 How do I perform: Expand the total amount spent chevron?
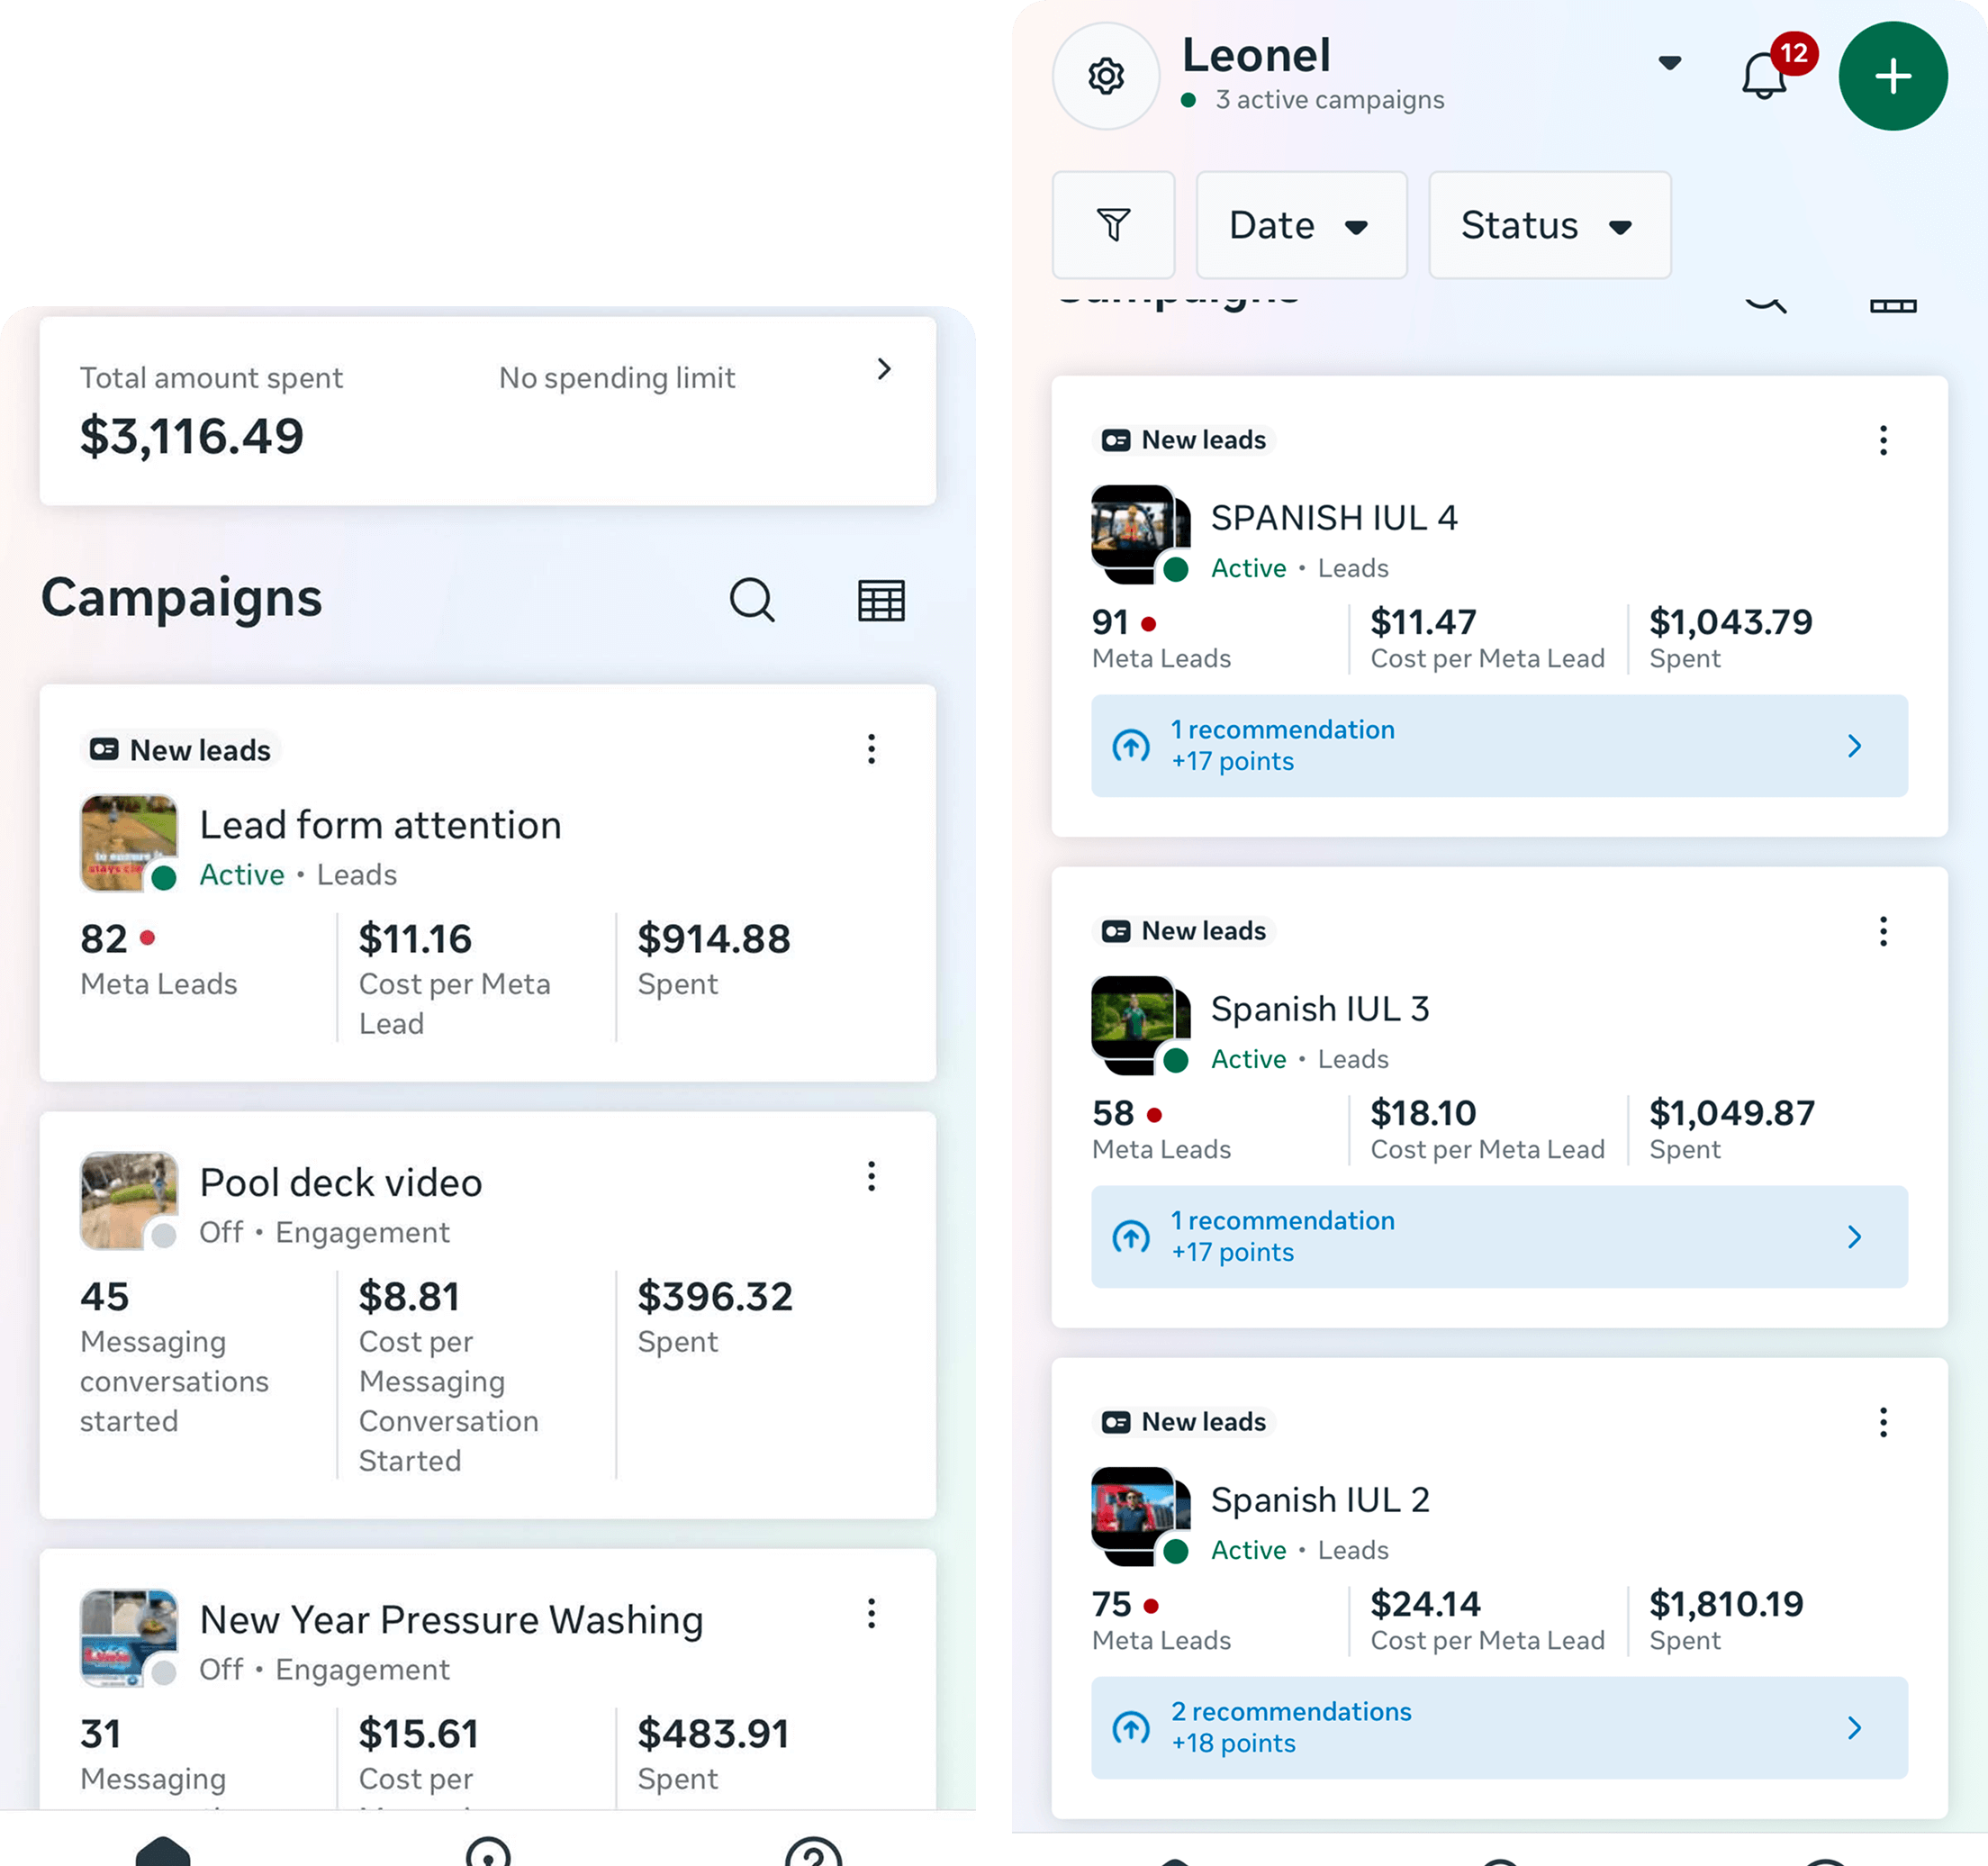point(883,370)
